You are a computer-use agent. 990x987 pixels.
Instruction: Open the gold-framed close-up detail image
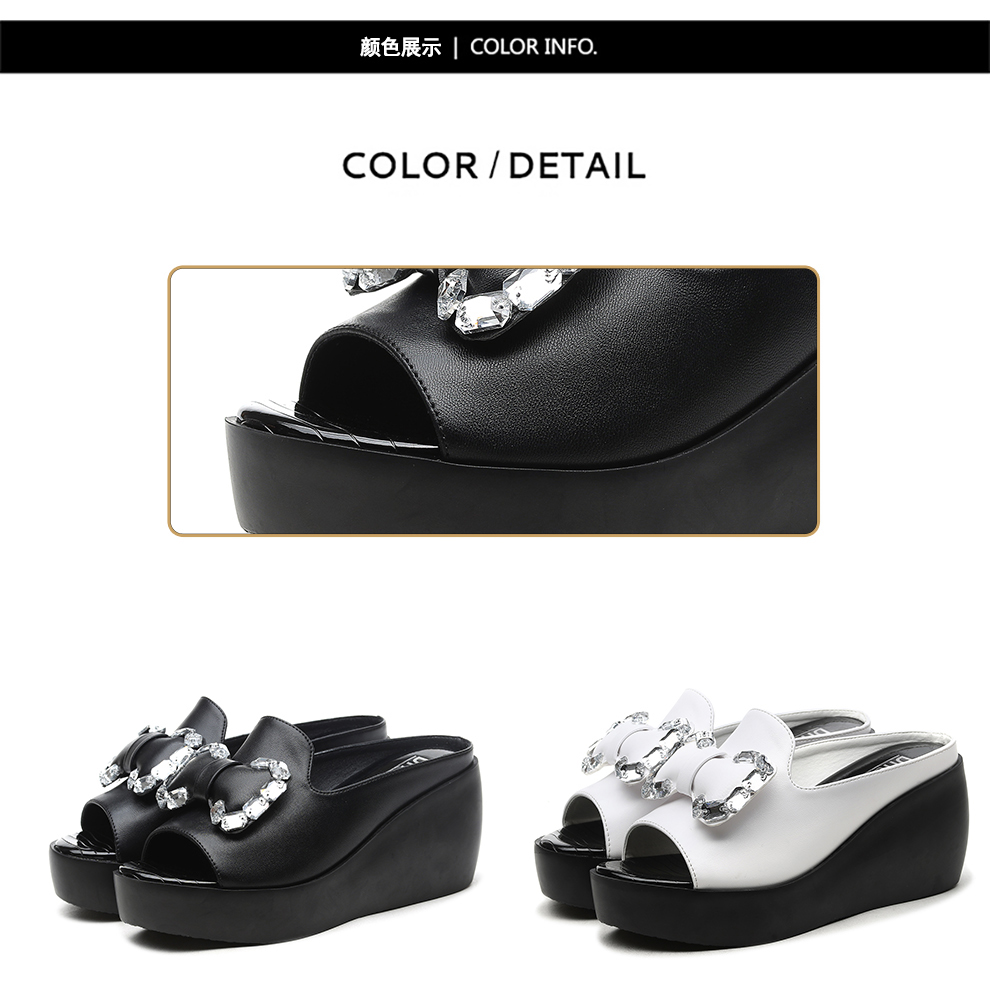pos(494,401)
